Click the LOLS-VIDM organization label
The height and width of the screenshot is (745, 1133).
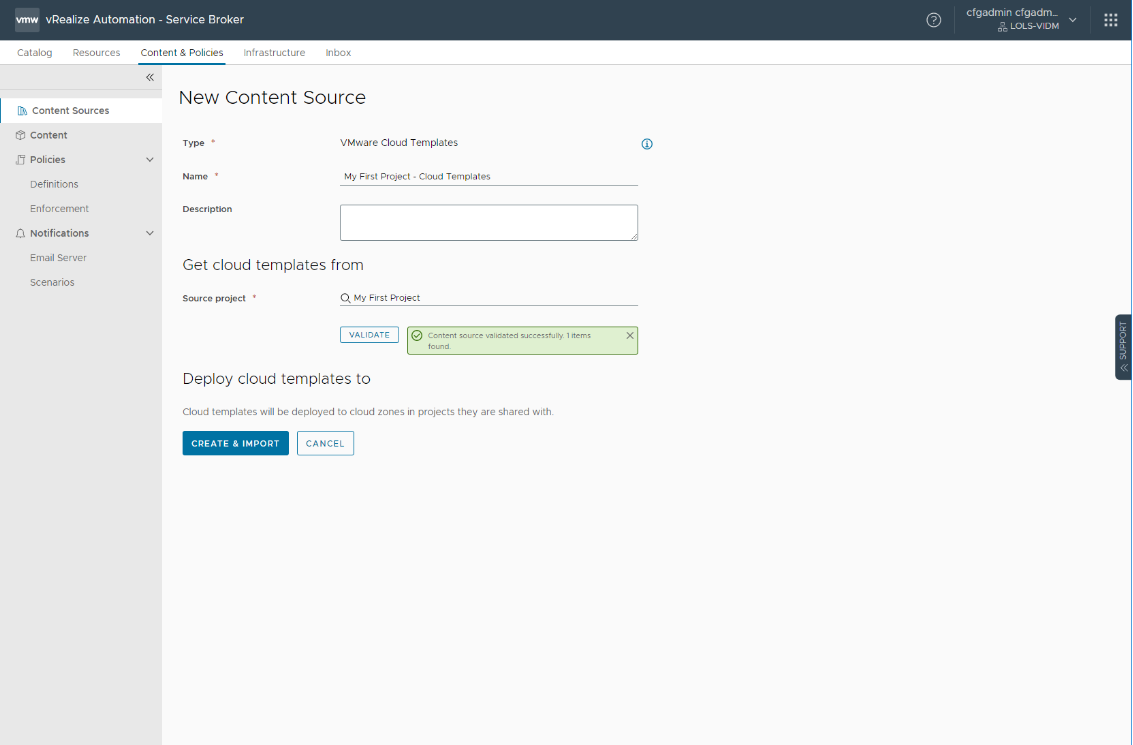[1035, 27]
